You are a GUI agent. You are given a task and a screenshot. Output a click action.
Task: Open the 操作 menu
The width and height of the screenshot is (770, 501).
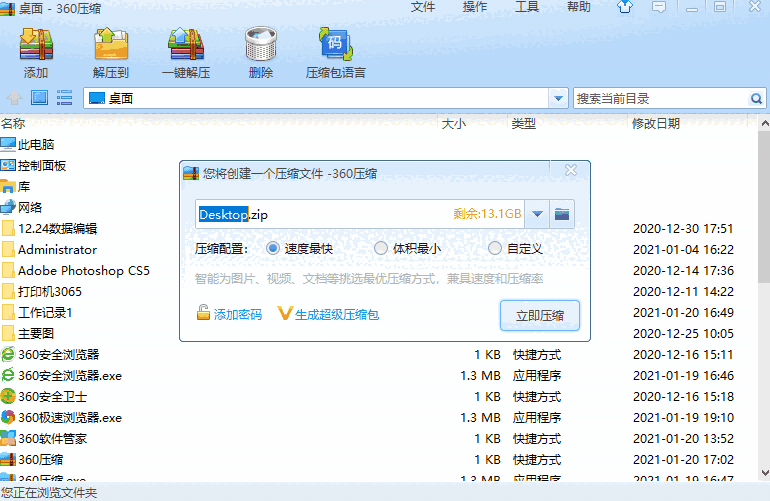pos(475,7)
